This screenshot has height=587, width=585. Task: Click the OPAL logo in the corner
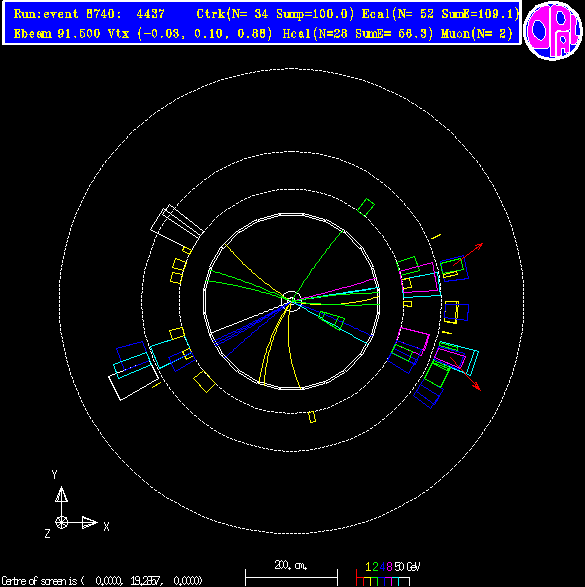pyautogui.click(x=553, y=31)
